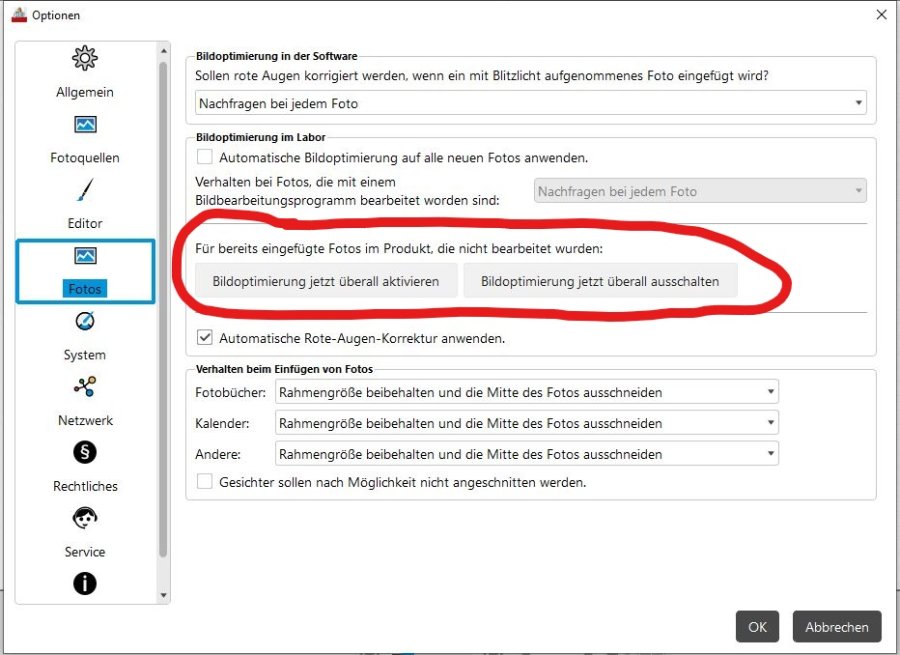Select the Fotoquellen picture icon
The width and height of the screenshot is (900, 655).
(85, 124)
